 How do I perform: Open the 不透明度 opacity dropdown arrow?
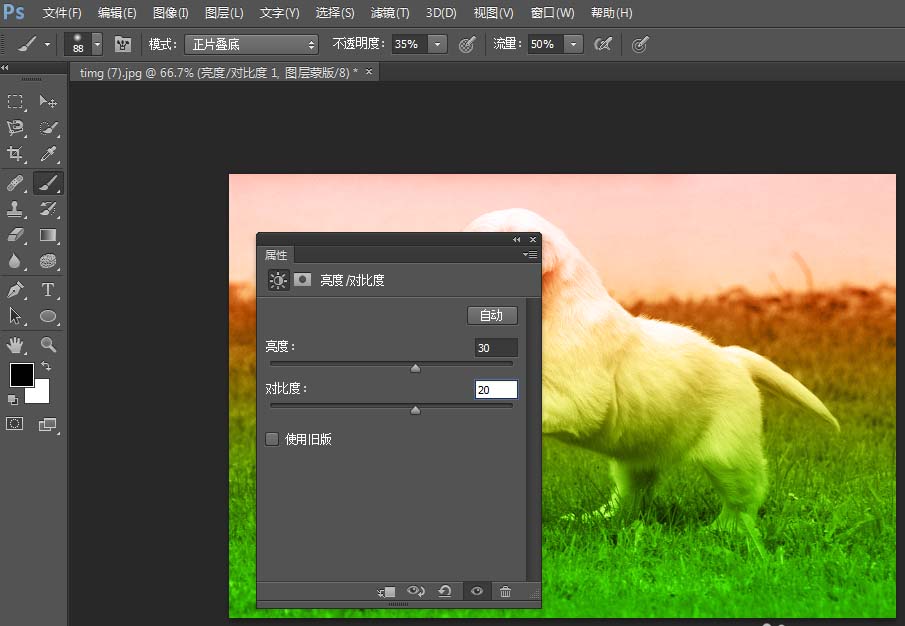point(436,44)
